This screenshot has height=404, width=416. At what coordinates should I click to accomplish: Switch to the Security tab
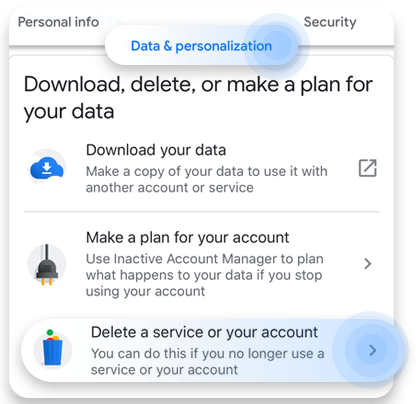330,22
